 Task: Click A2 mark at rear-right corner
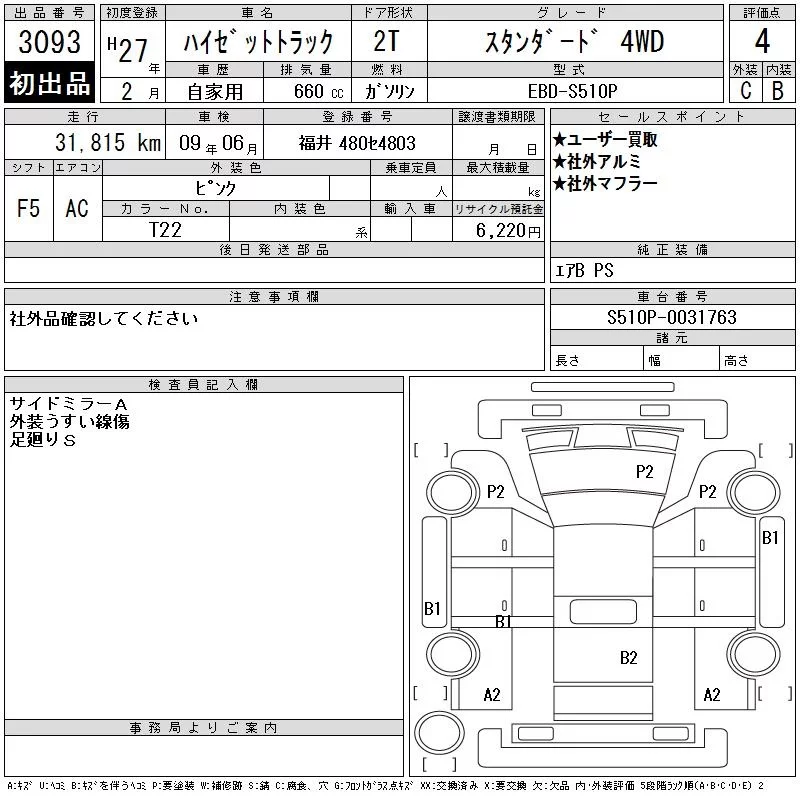[x=712, y=695]
